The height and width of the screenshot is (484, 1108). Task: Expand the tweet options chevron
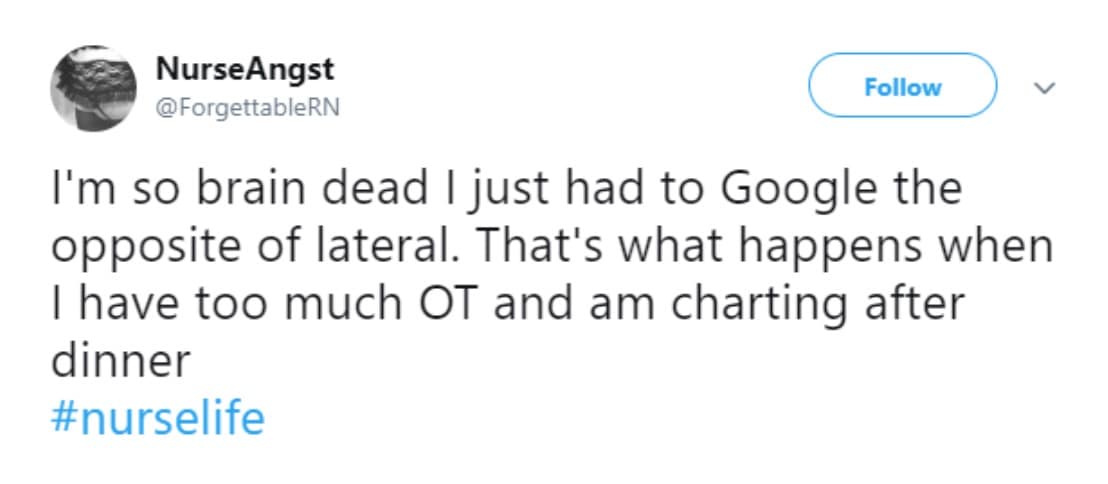click(x=1045, y=89)
